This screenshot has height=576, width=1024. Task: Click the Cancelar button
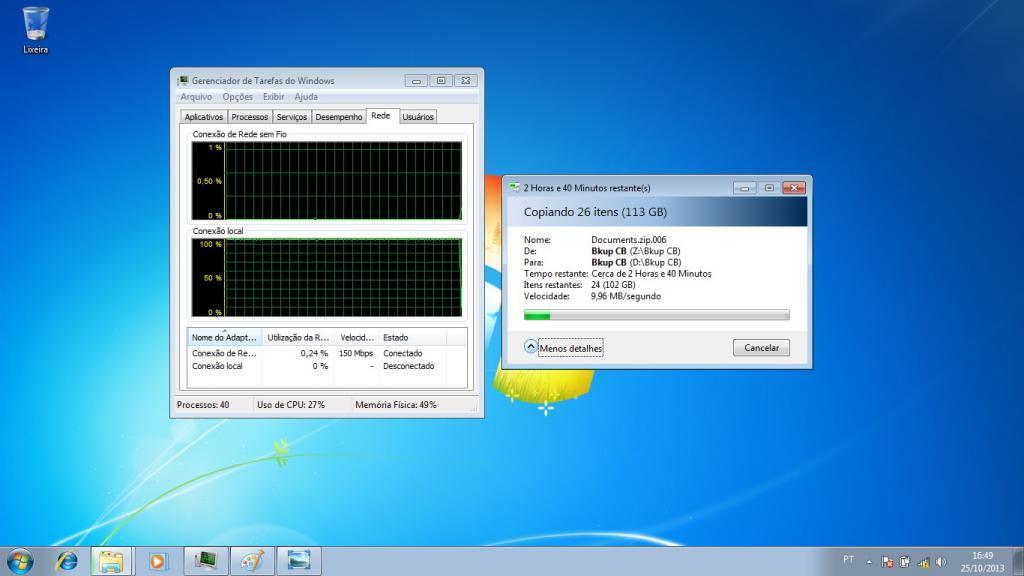click(x=761, y=347)
